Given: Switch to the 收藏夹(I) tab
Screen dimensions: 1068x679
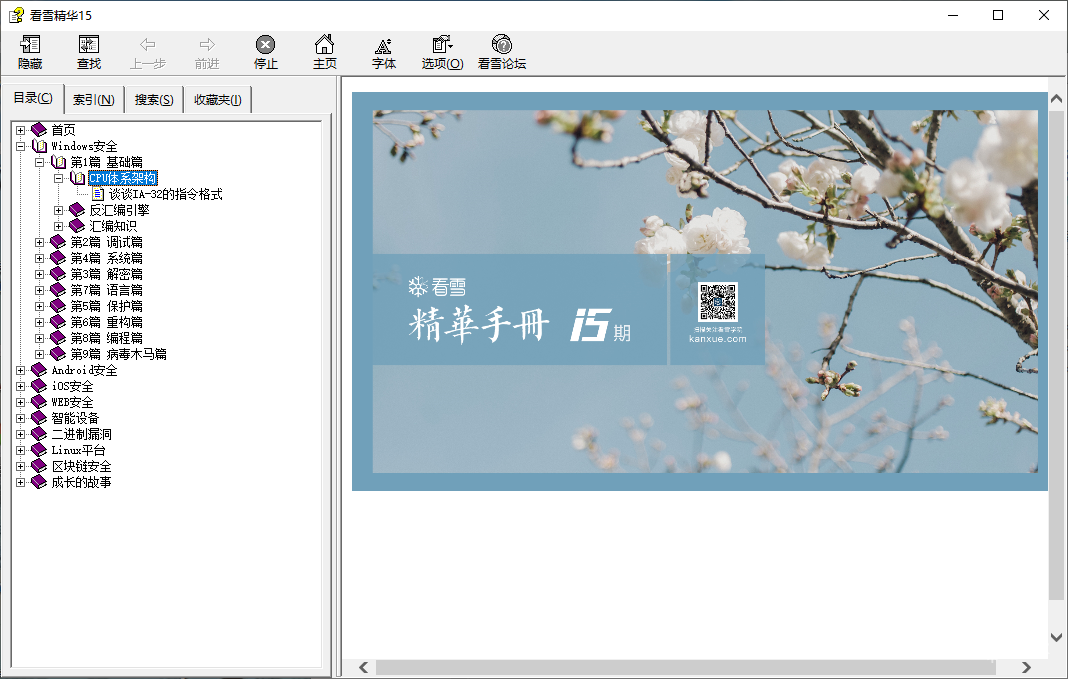Looking at the screenshot, I should coord(217,100).
